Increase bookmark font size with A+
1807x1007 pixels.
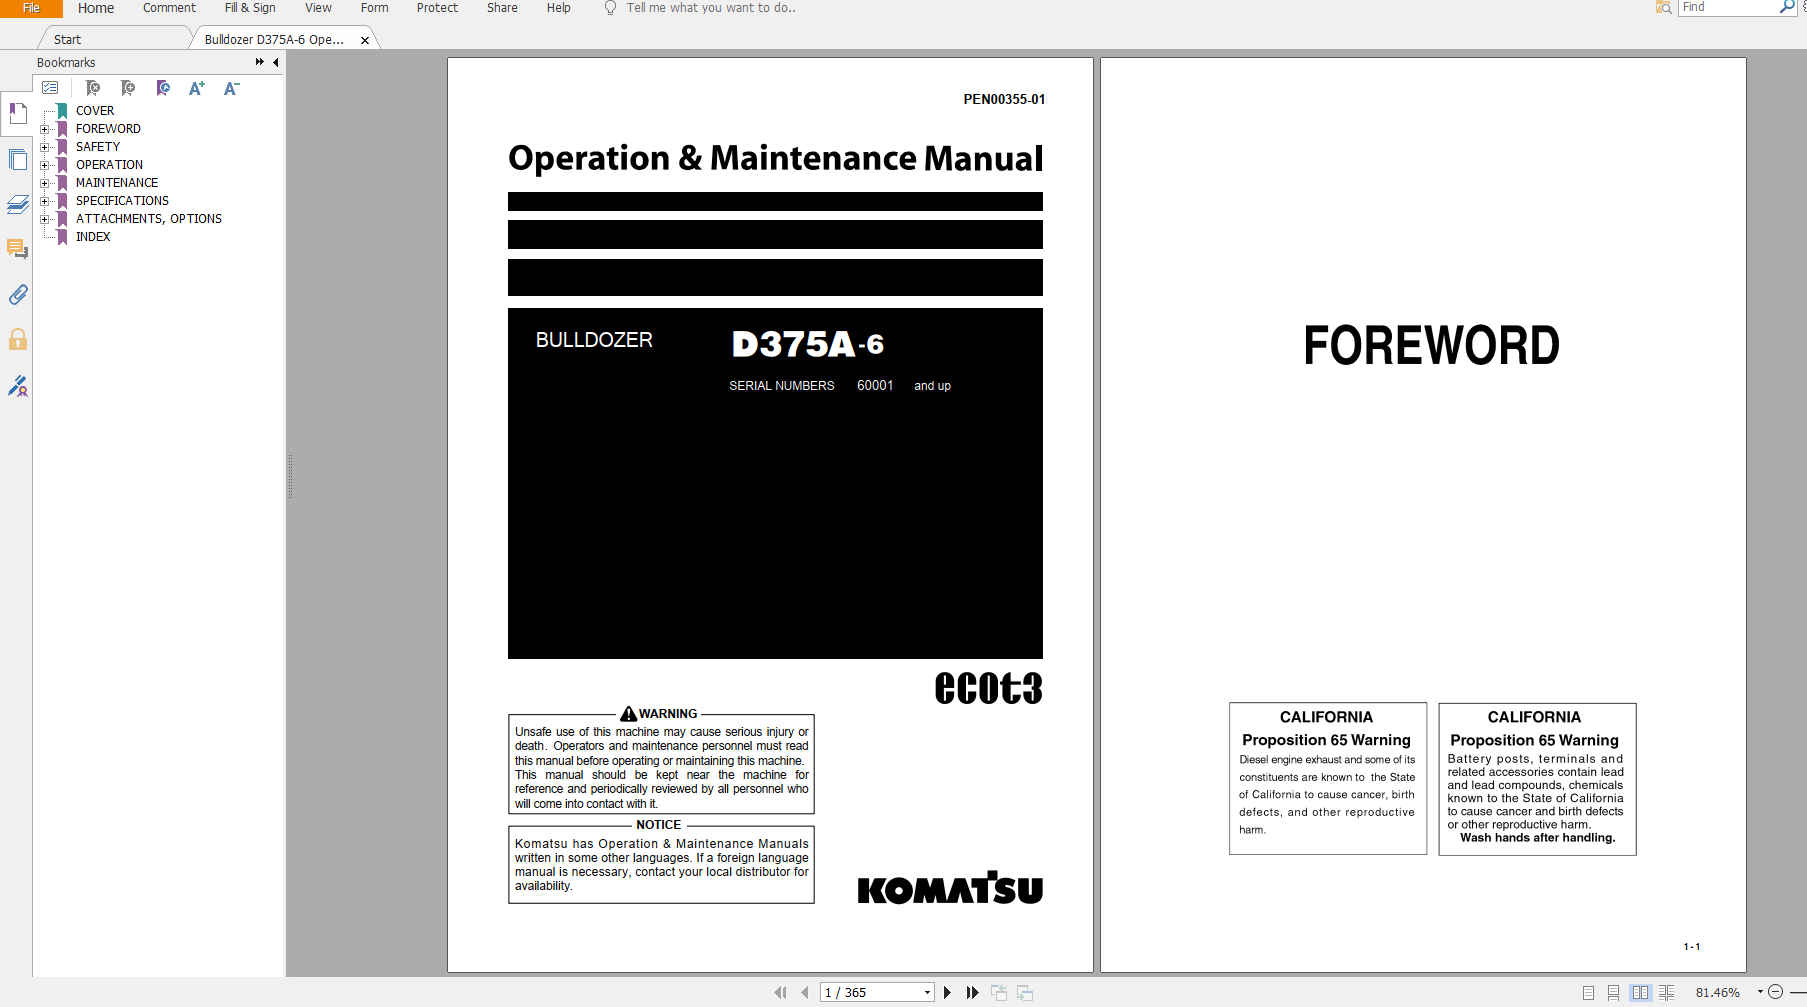[x=197, y=88]
